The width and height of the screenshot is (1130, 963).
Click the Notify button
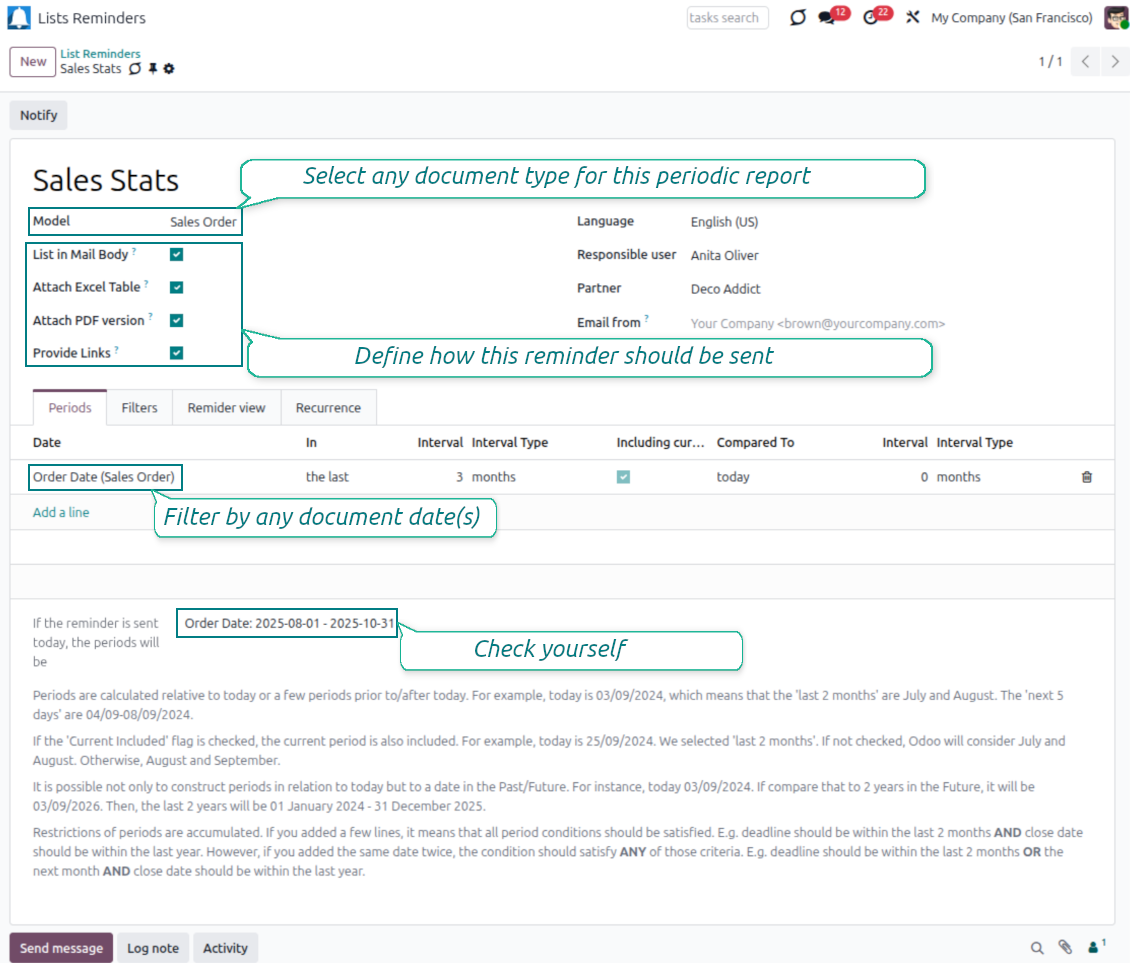coord(39,115)
